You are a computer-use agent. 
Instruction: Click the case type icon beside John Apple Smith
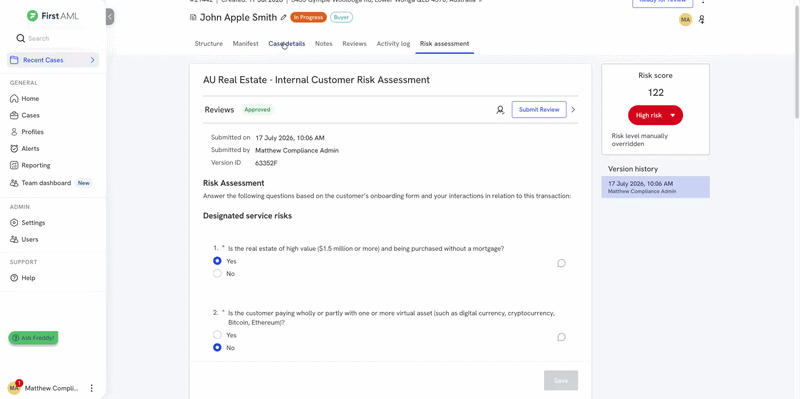[x=193, y=17]
